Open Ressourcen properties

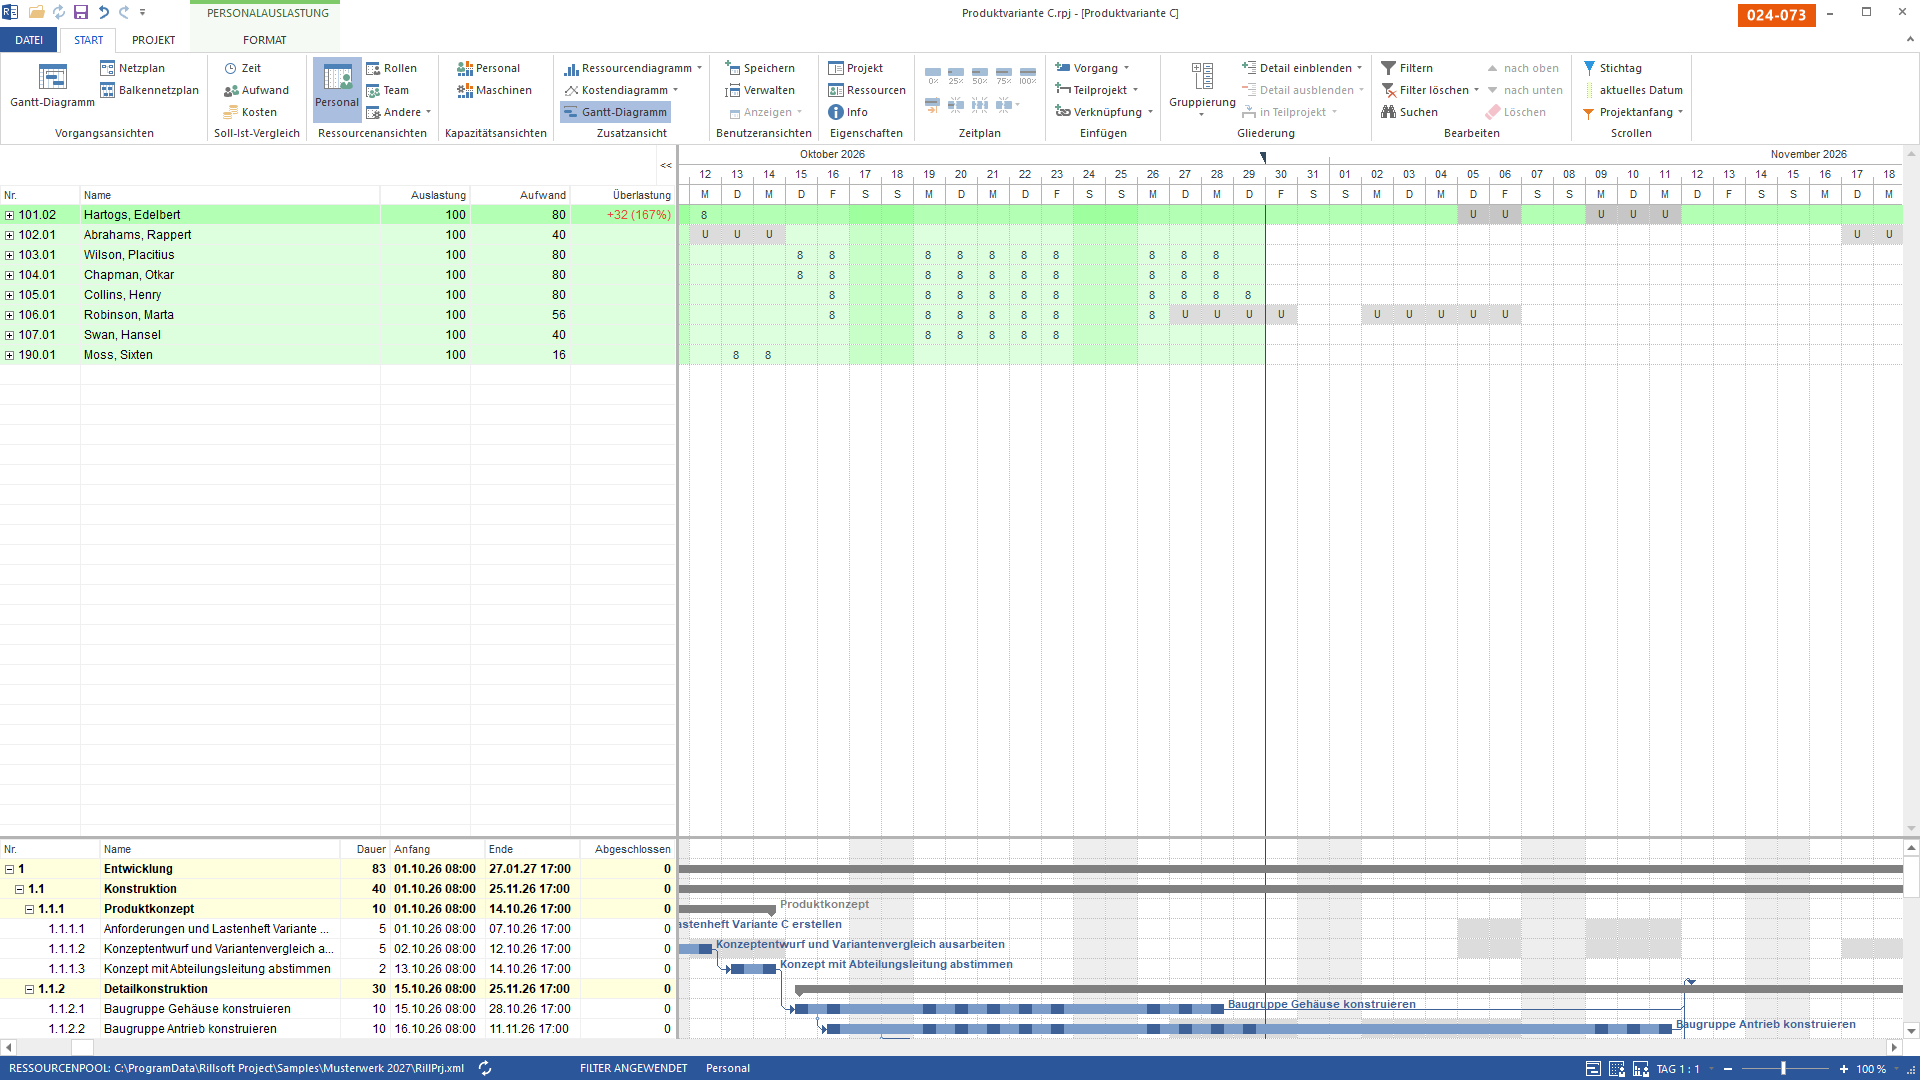pos(866,90)
